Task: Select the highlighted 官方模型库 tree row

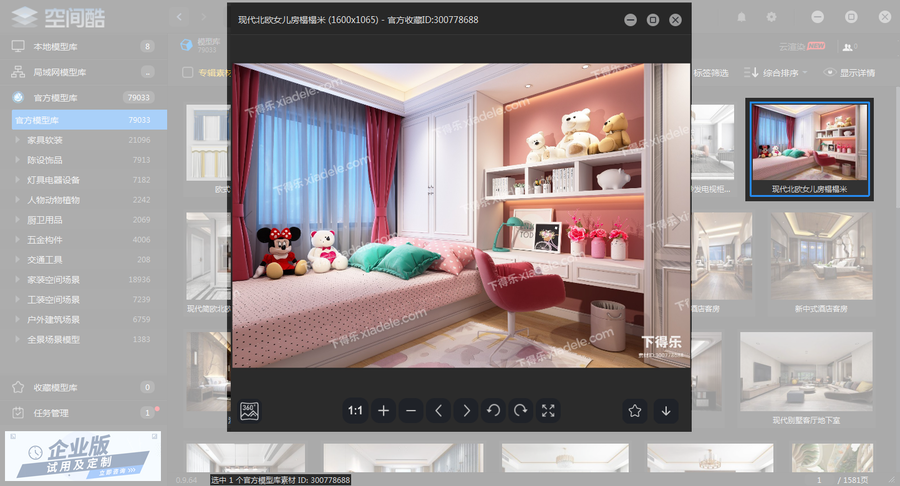Action: 90,120
